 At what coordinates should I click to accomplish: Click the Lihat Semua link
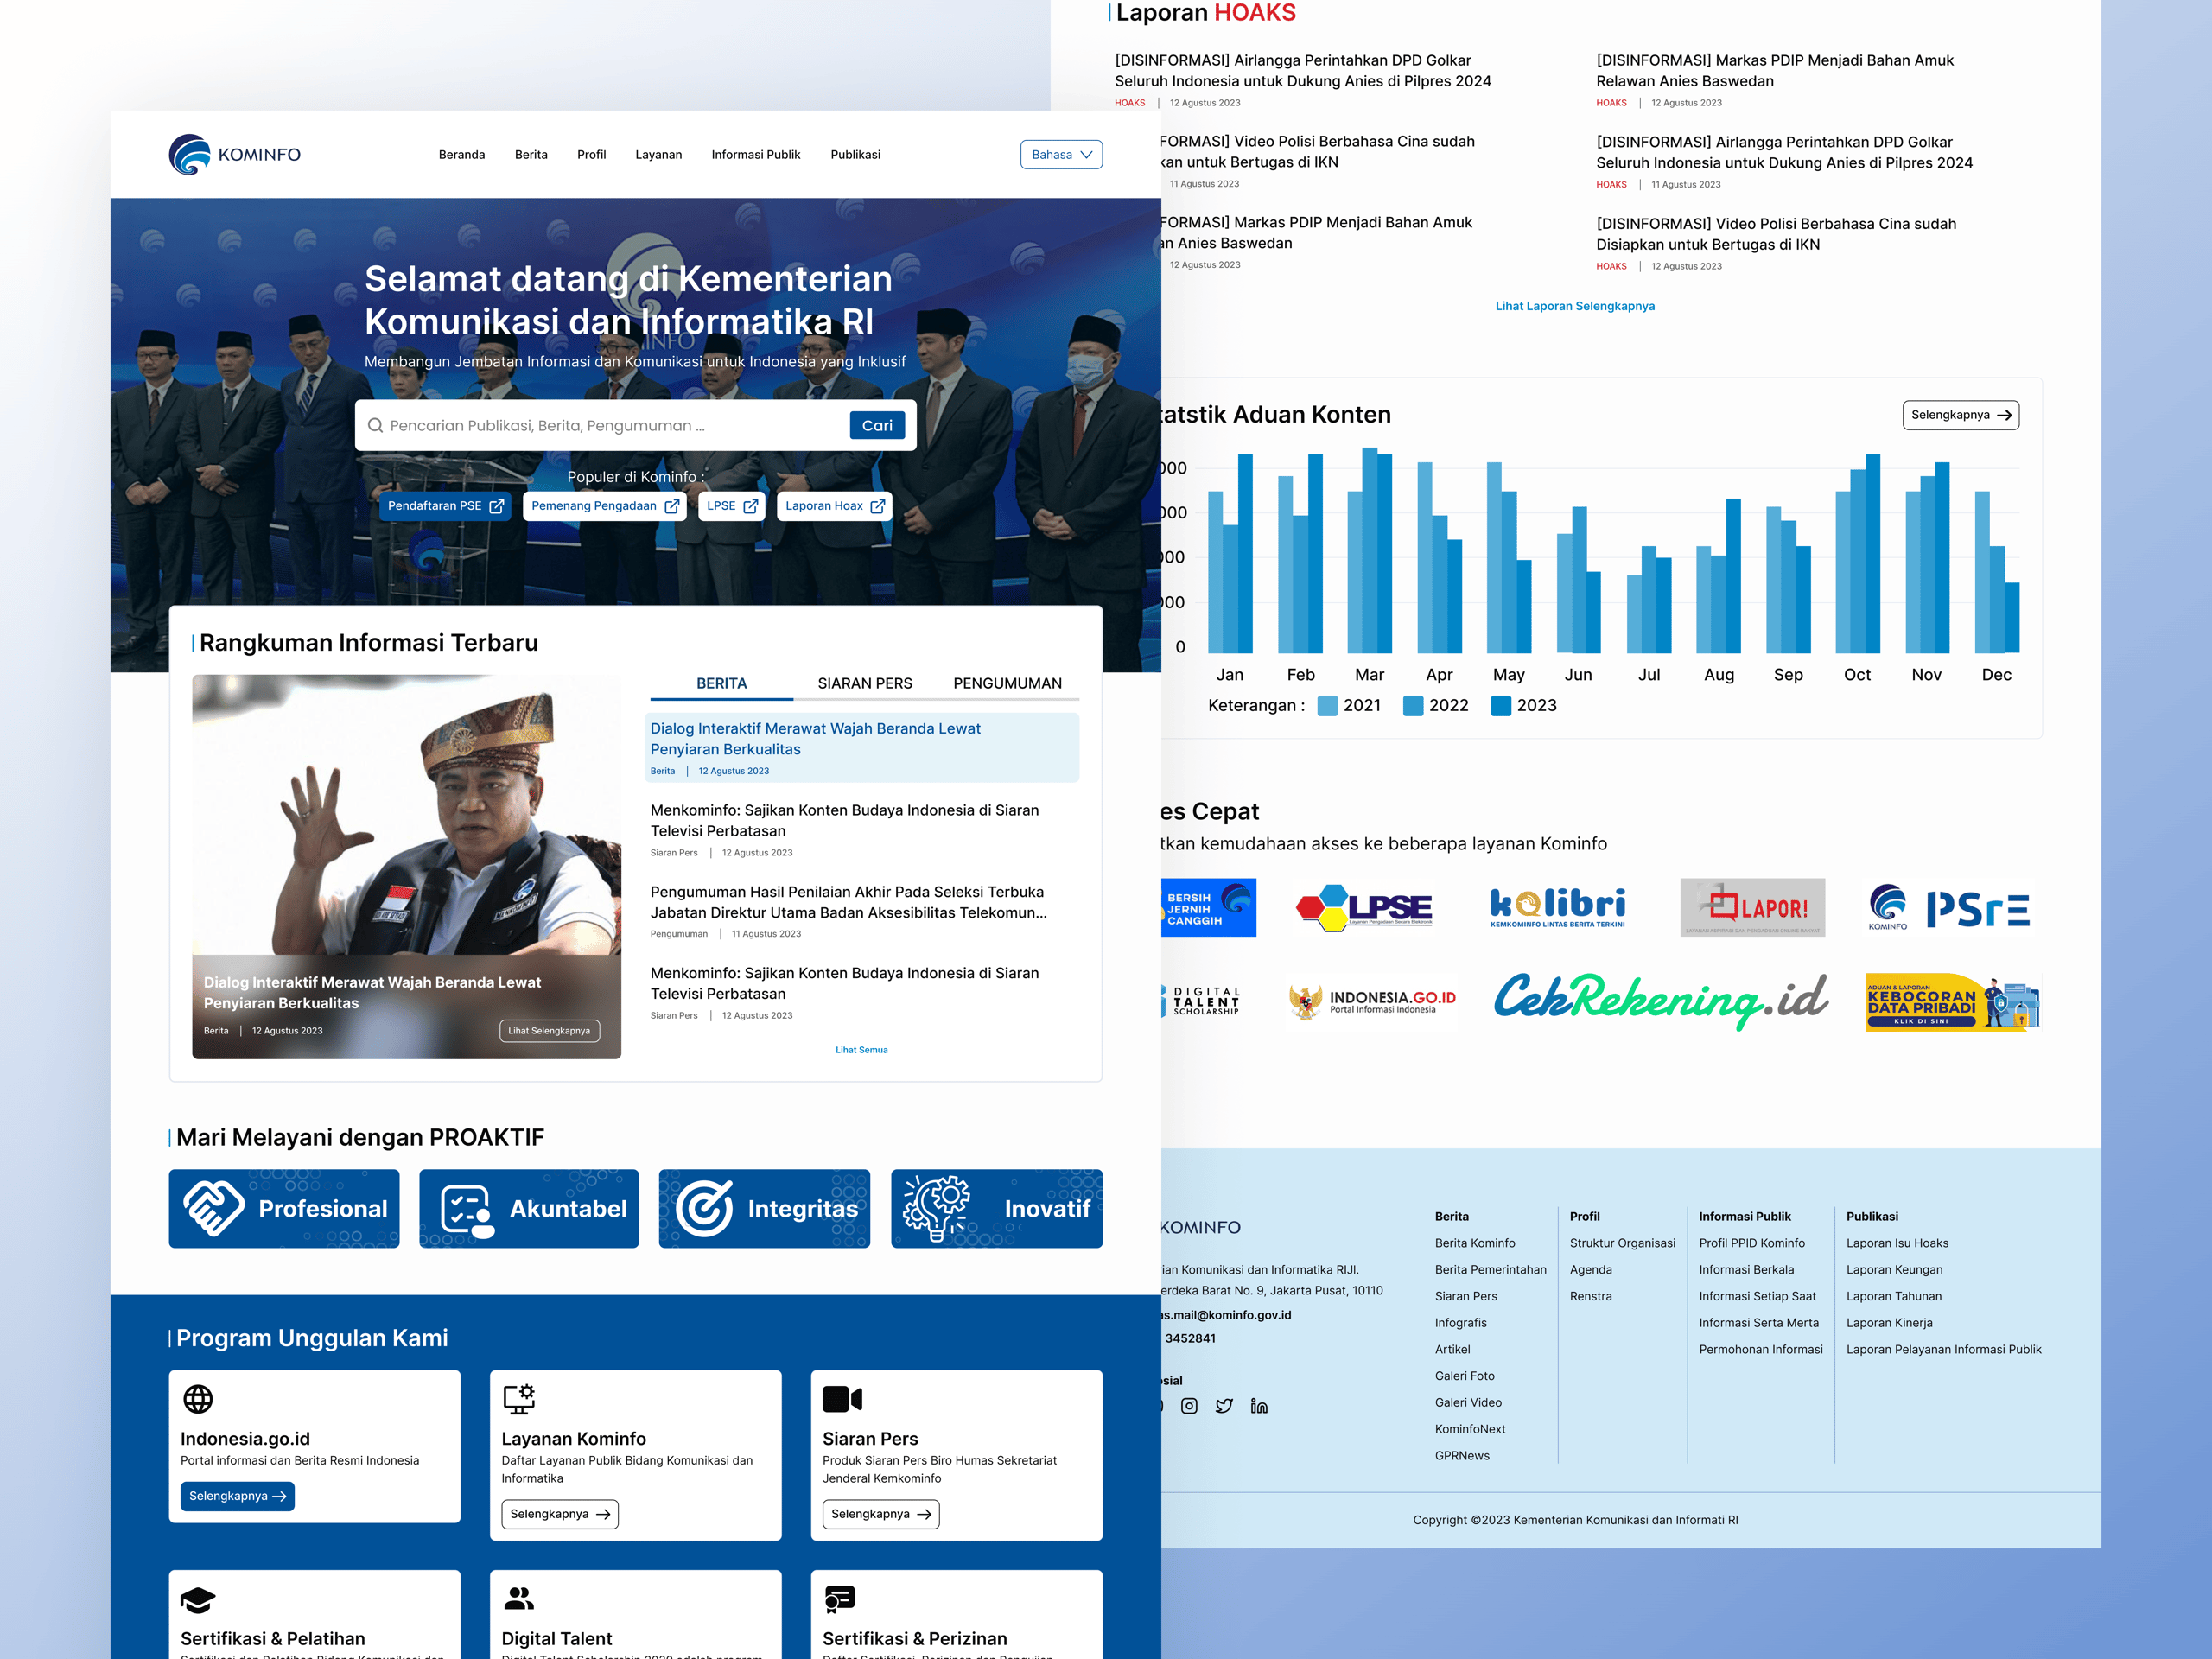(861, 1050)
